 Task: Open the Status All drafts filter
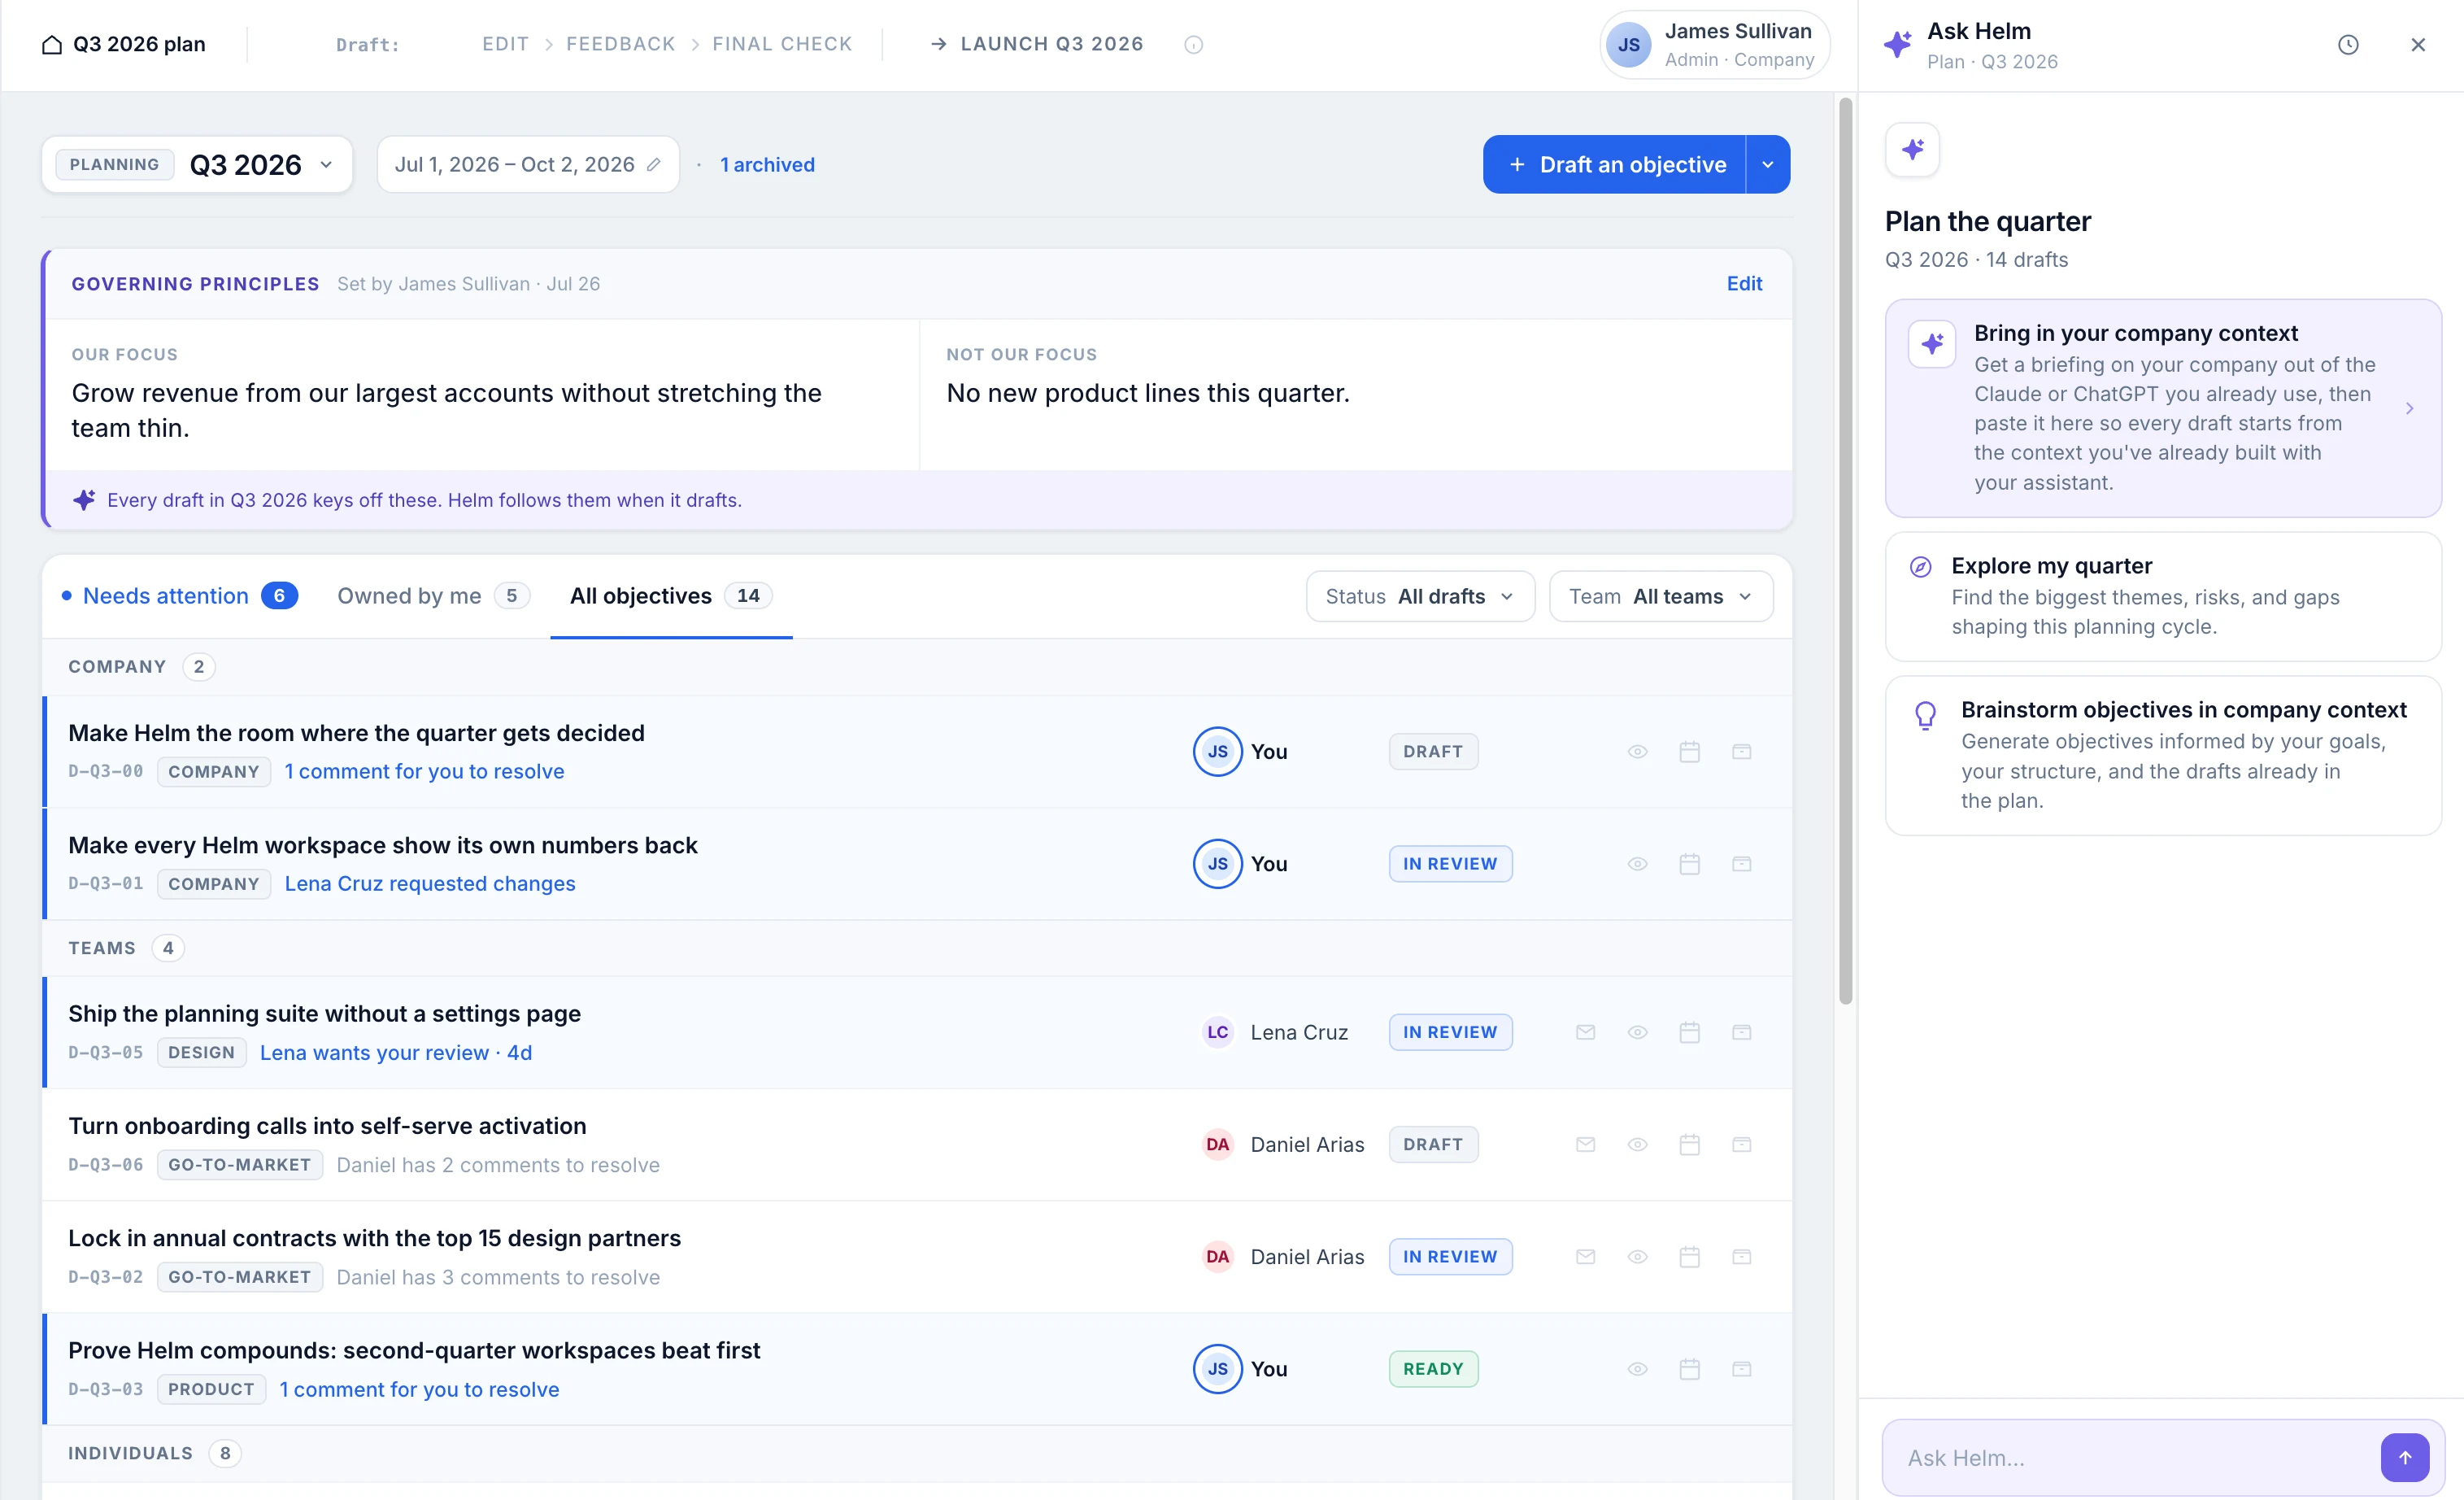(x=1420, y=596)
